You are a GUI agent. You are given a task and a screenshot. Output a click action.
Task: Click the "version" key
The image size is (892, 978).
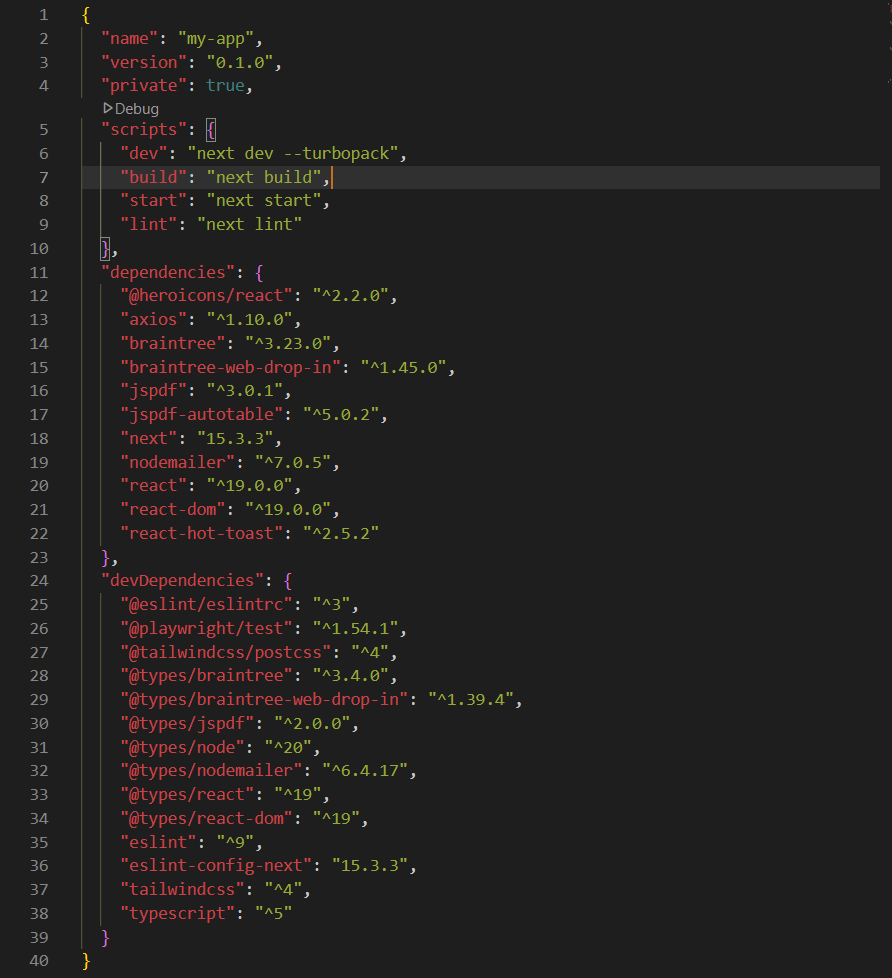(x=144, y=62)
